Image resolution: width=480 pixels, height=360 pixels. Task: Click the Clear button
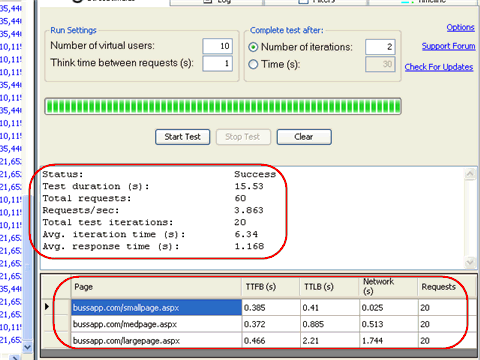[x=304, y=137]
